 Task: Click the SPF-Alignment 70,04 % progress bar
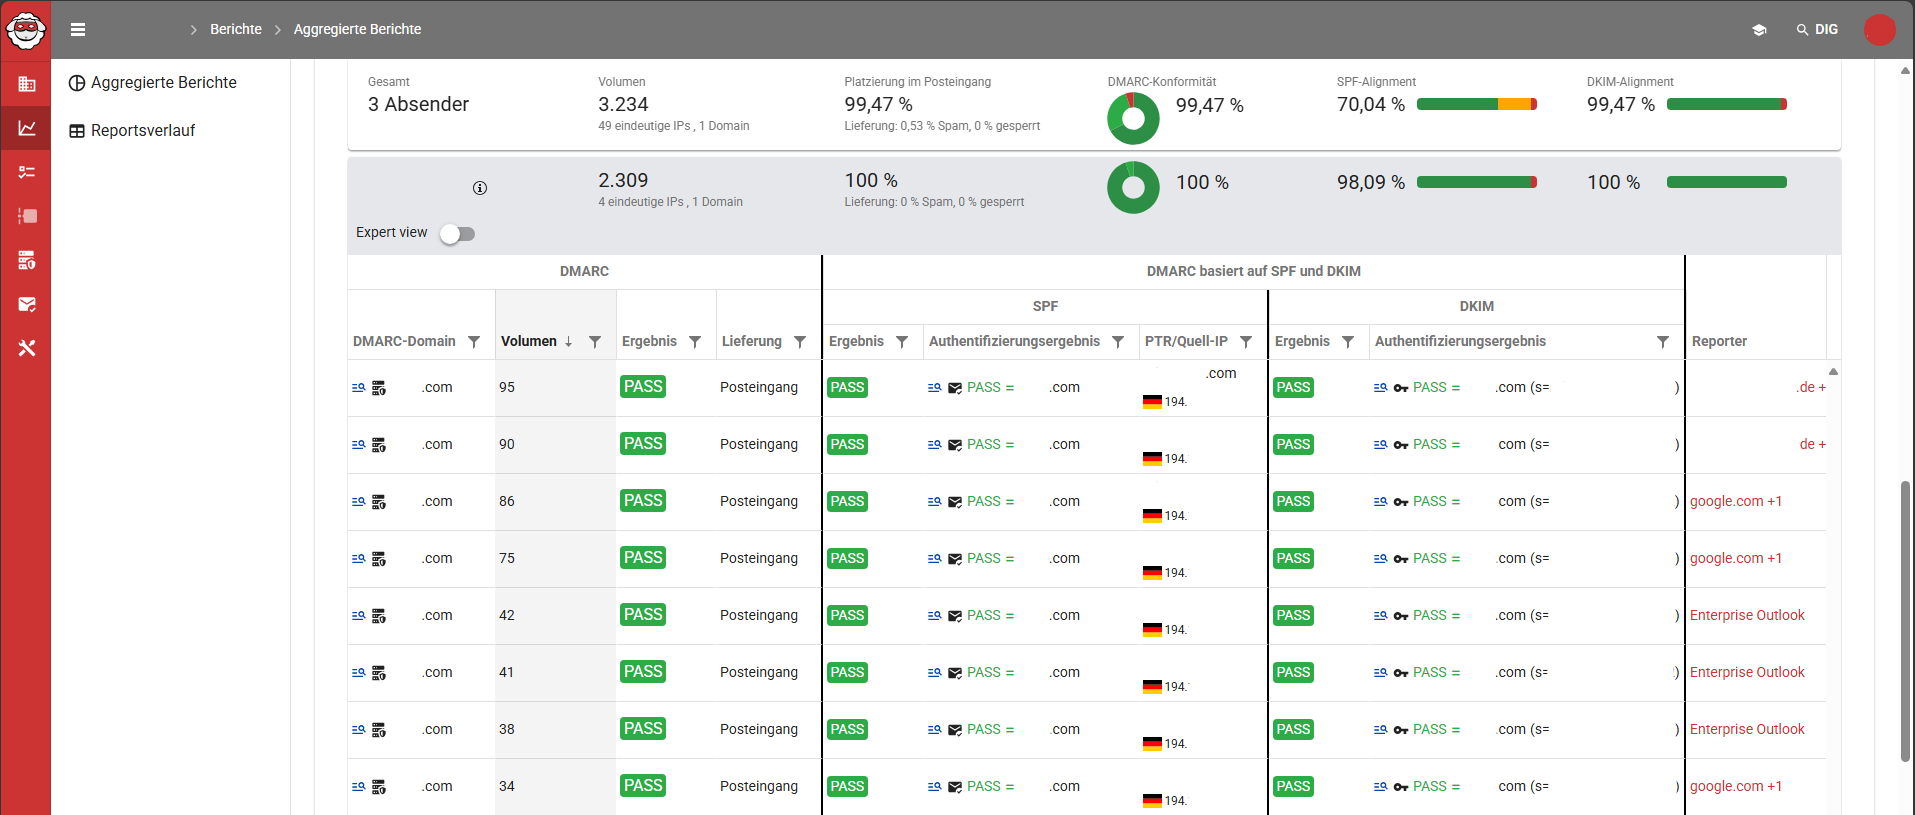(x=1477, y=104)
